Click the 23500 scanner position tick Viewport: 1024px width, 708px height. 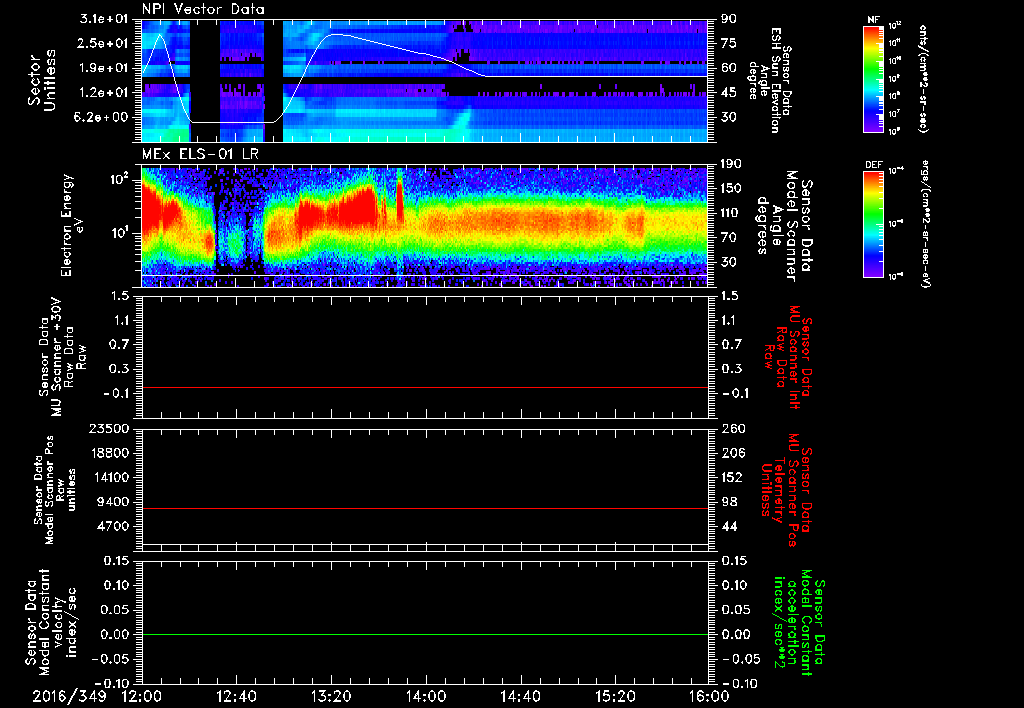(110, 428)
